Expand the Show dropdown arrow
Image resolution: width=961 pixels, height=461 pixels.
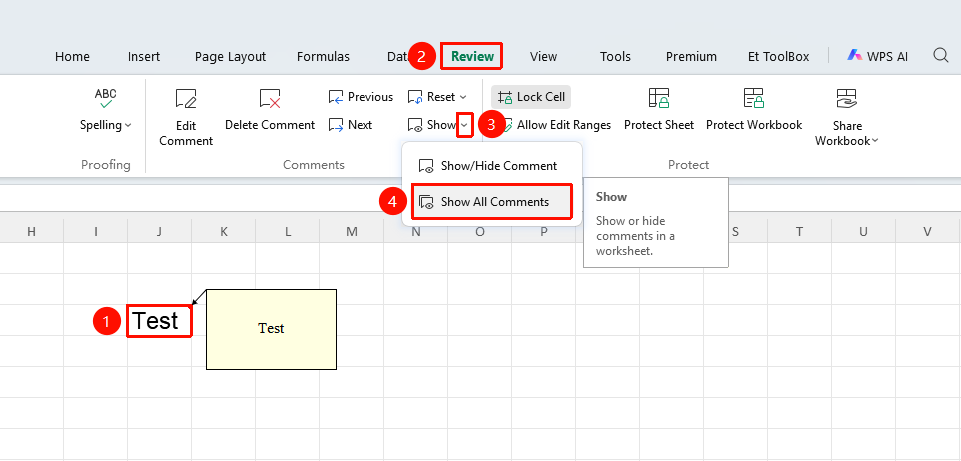[465, 125]
